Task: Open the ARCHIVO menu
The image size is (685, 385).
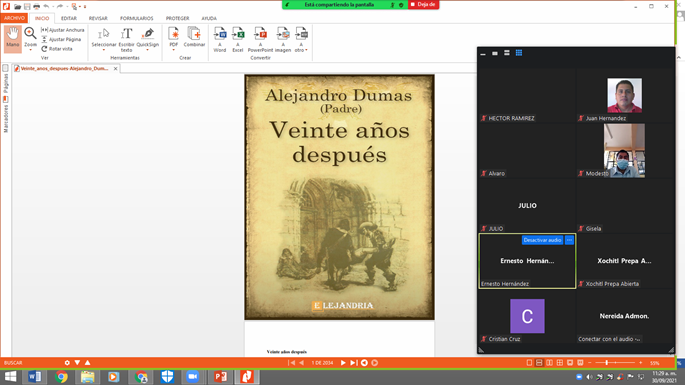Action: point(14,18)
